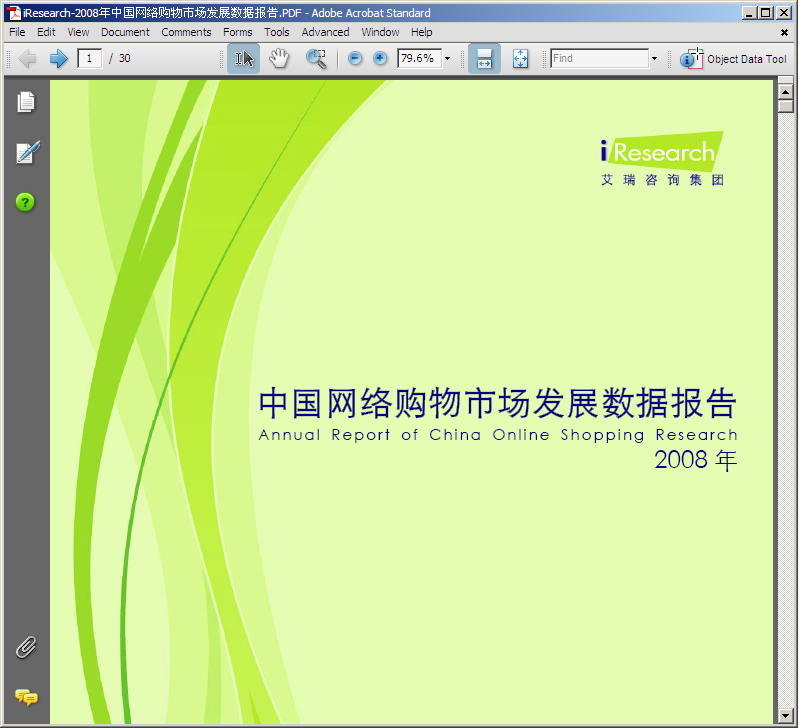Click the zoom in plus button

click(380, 59)
